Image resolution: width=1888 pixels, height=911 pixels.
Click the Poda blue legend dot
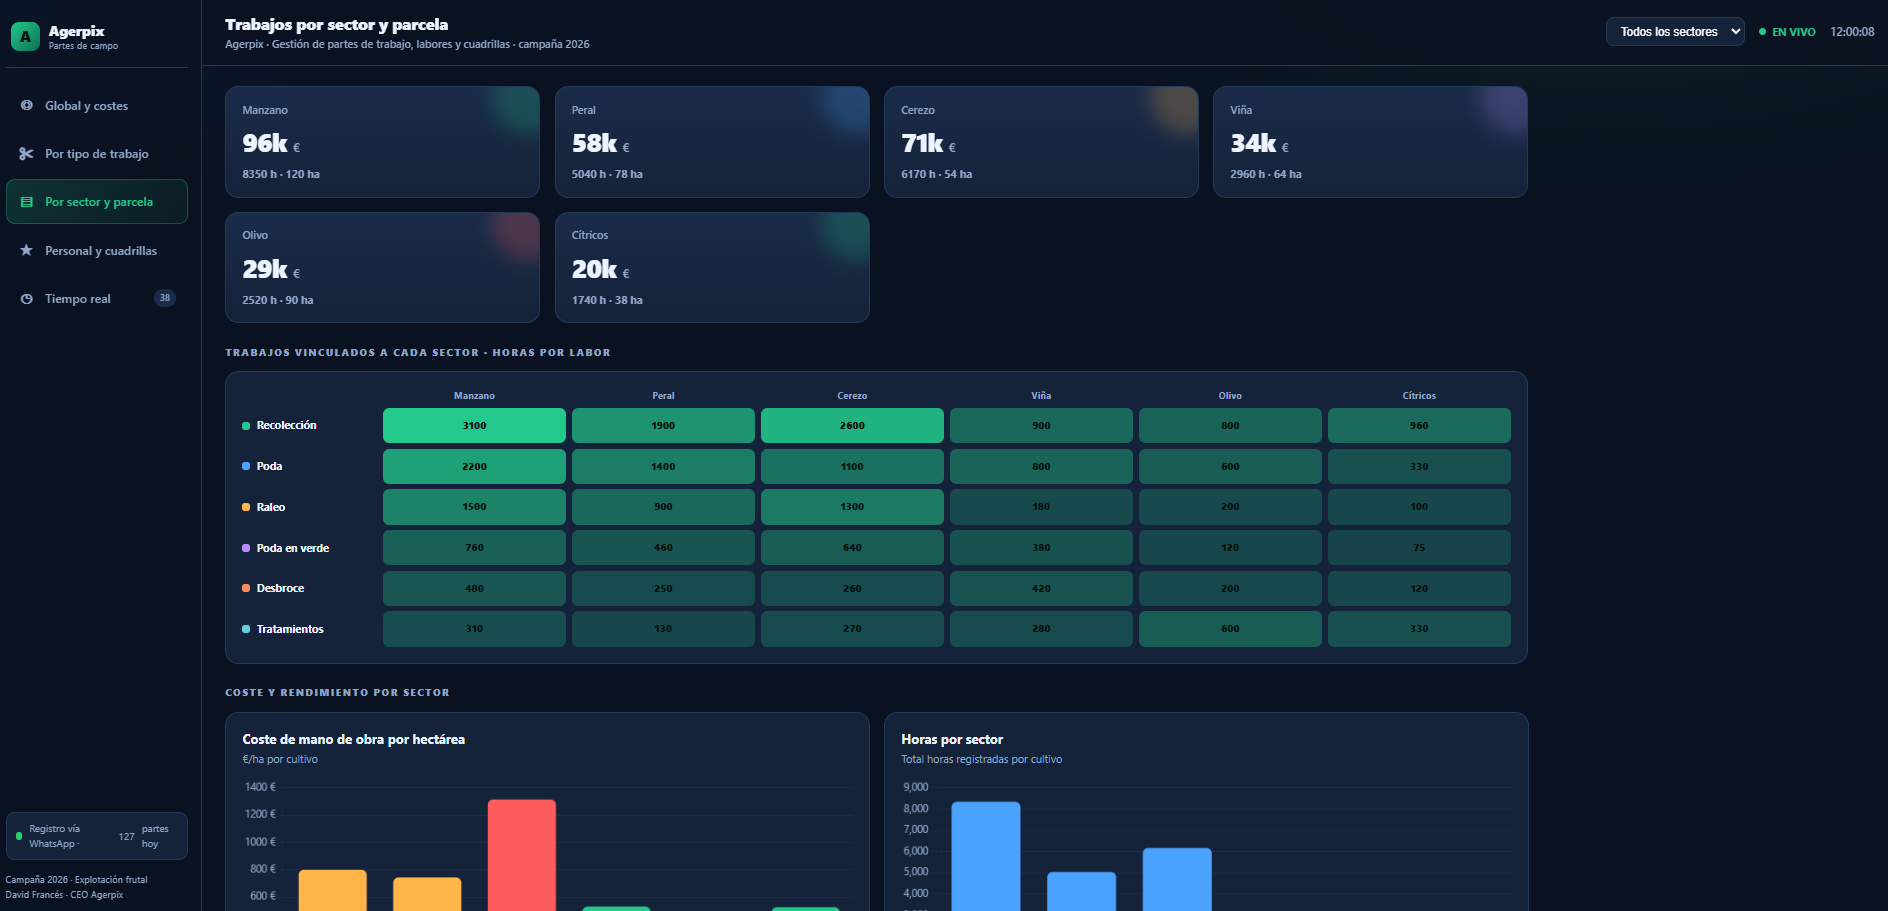pos(246,466)
